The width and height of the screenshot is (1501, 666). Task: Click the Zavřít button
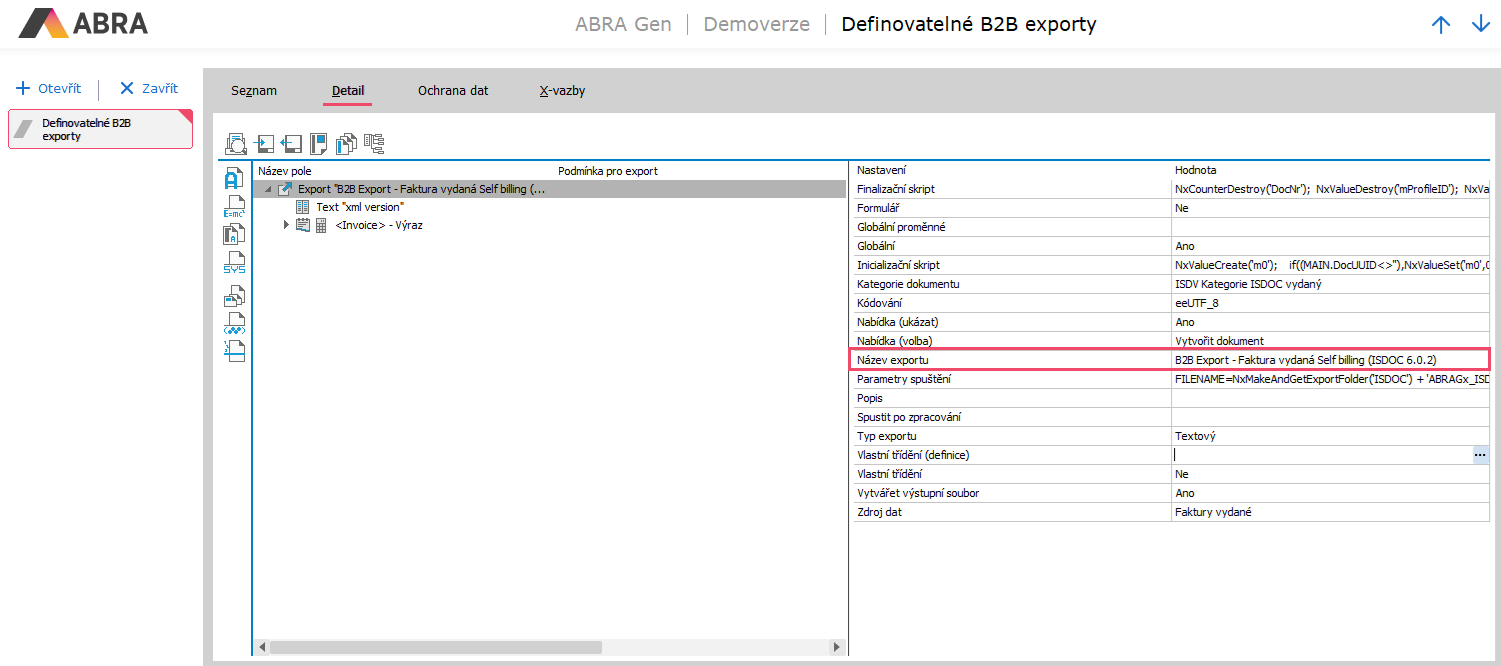[x=149, y=88]
